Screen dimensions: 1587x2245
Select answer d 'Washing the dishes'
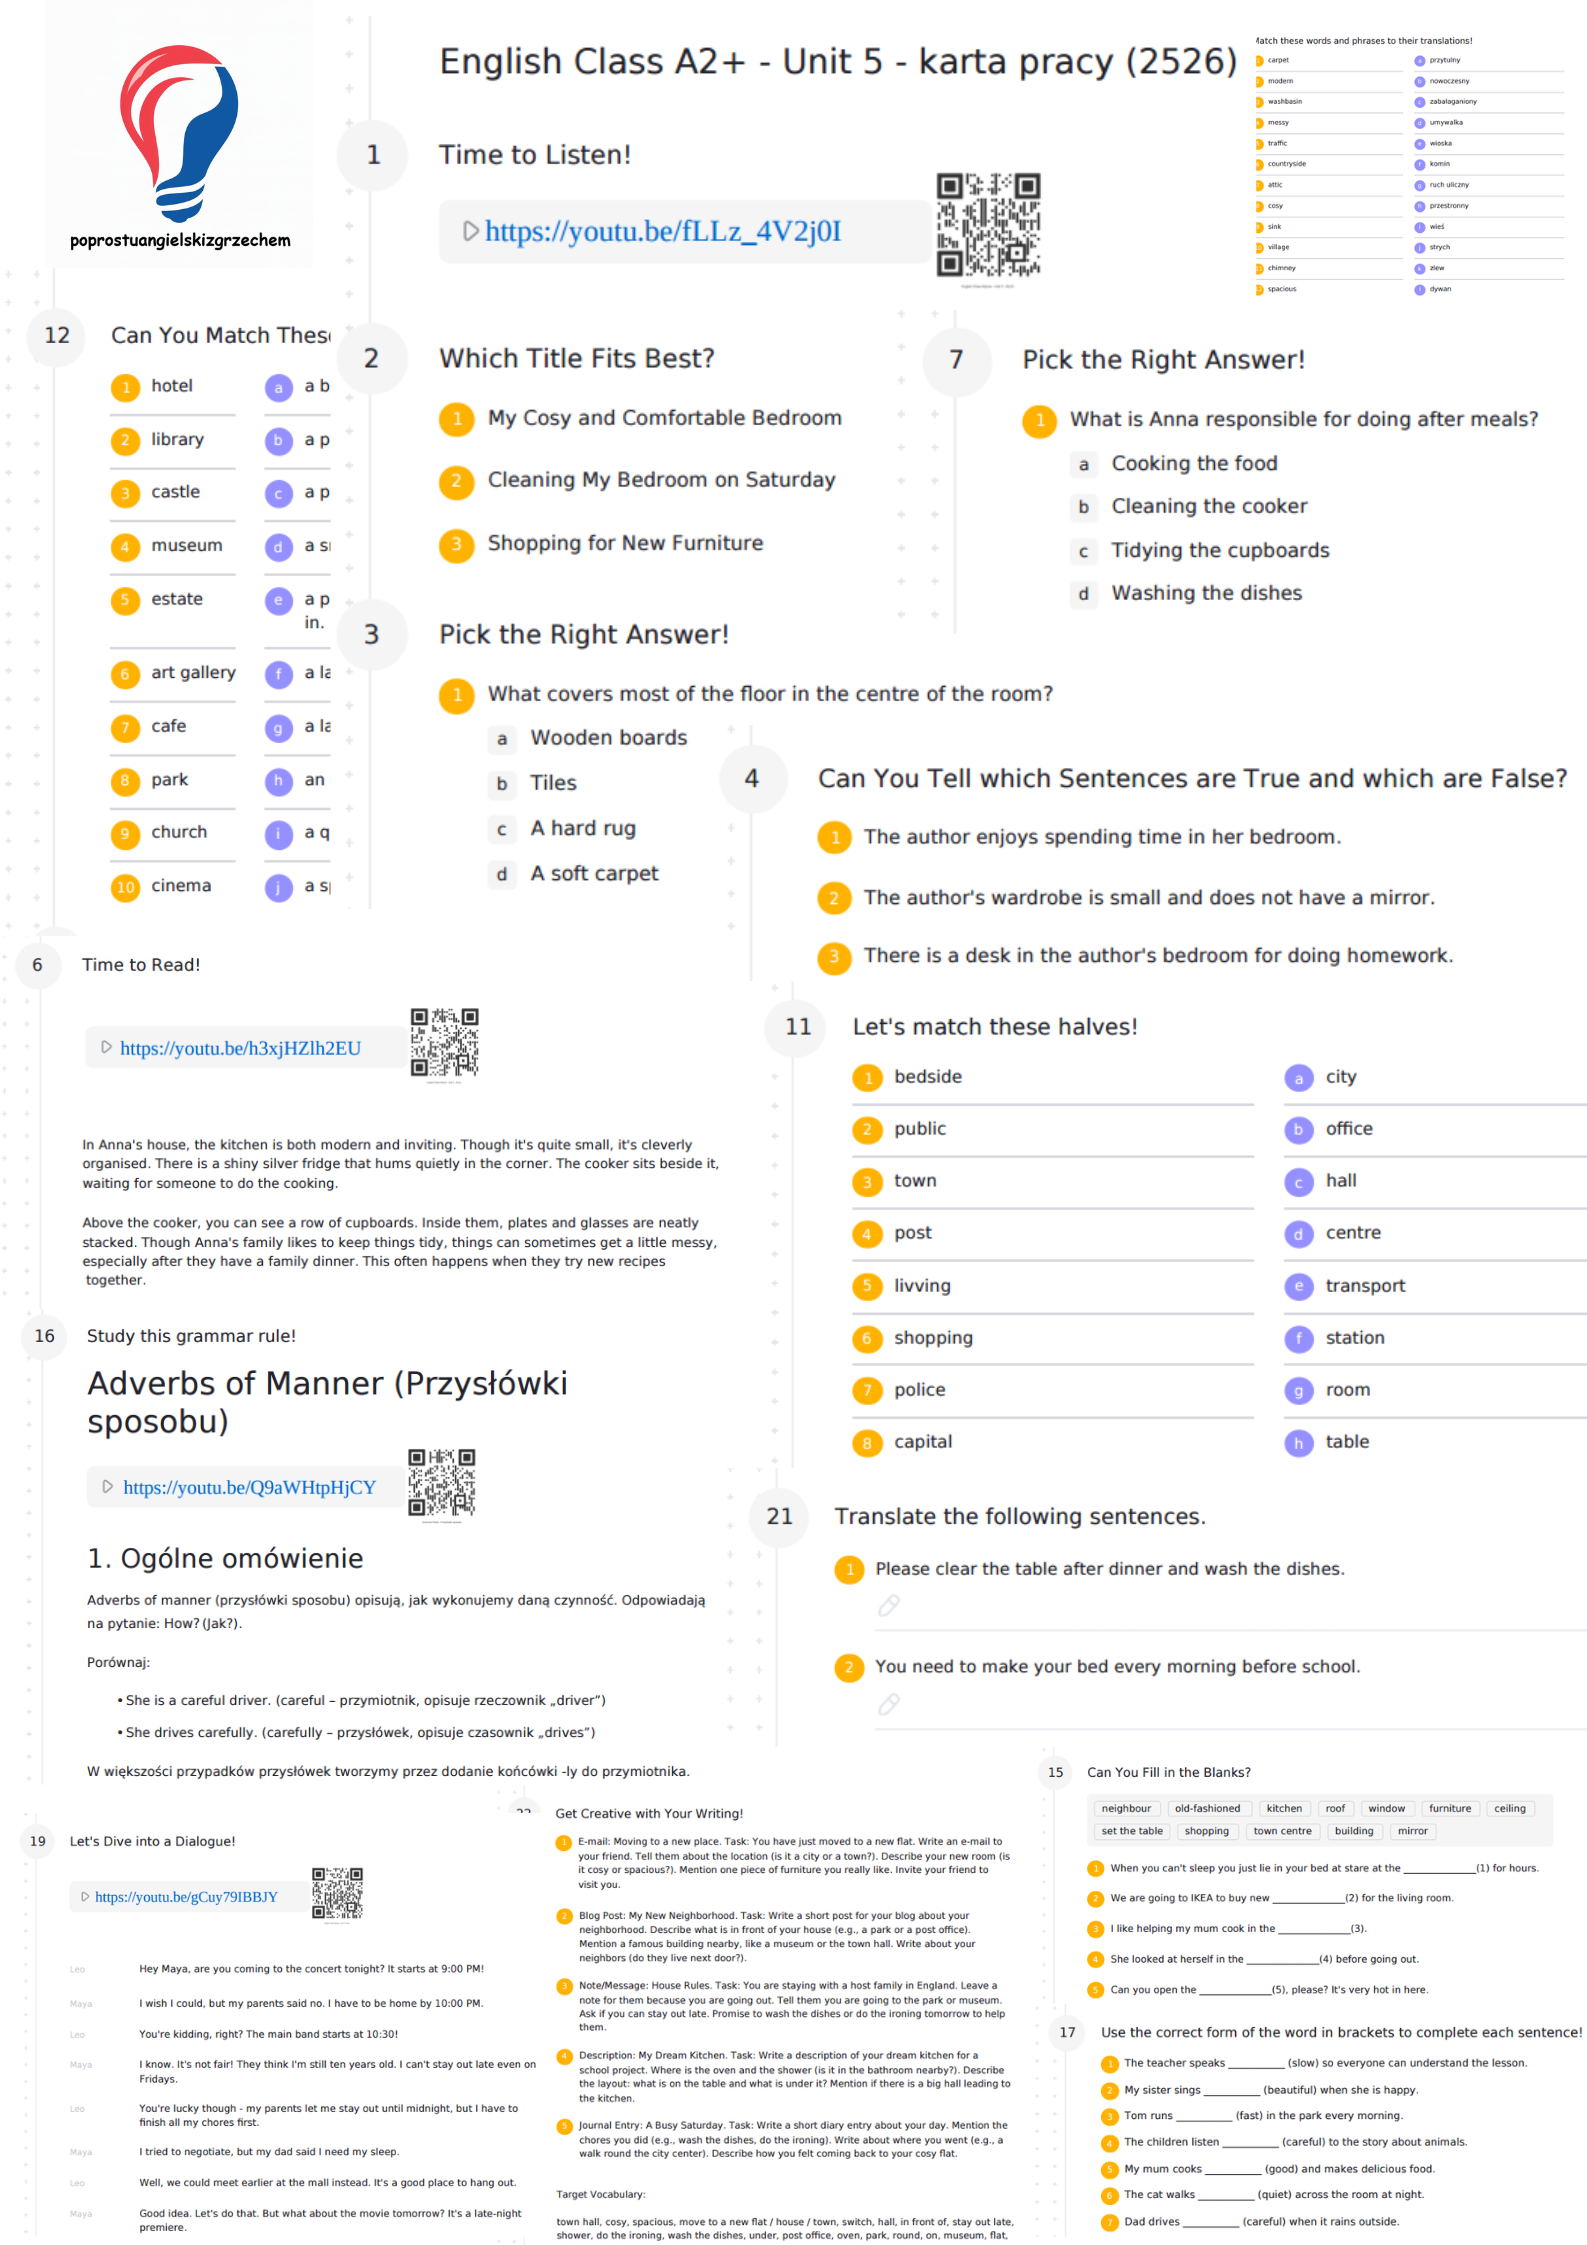(1206, 593)
